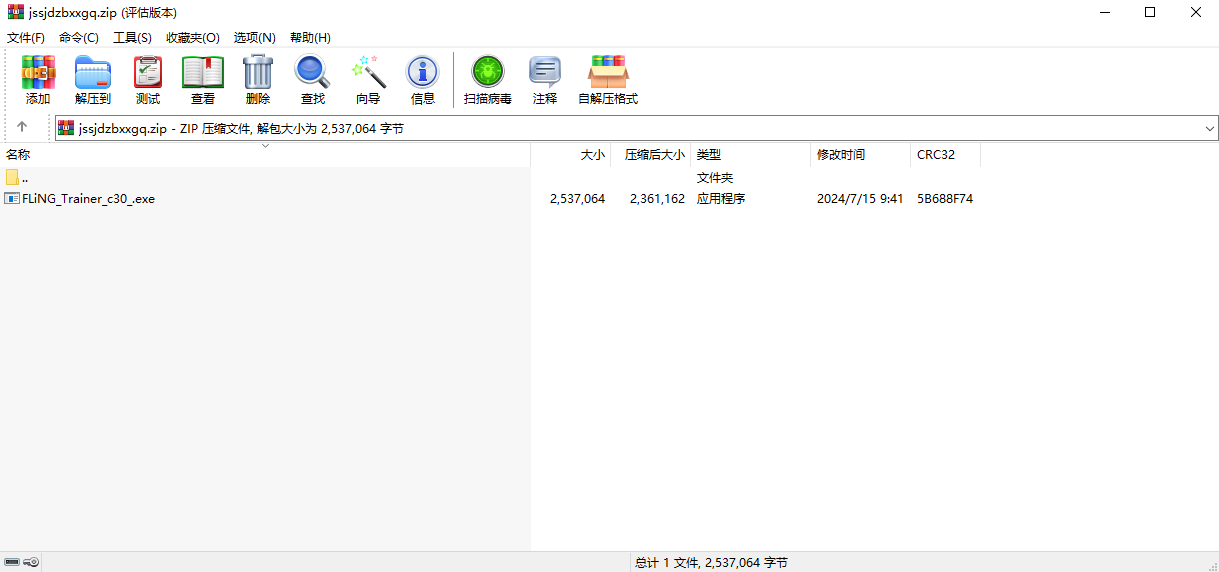Screen dimensions: 1219x572
Task: Open the 选项(N) menu
Action: (x=255, y=37)
